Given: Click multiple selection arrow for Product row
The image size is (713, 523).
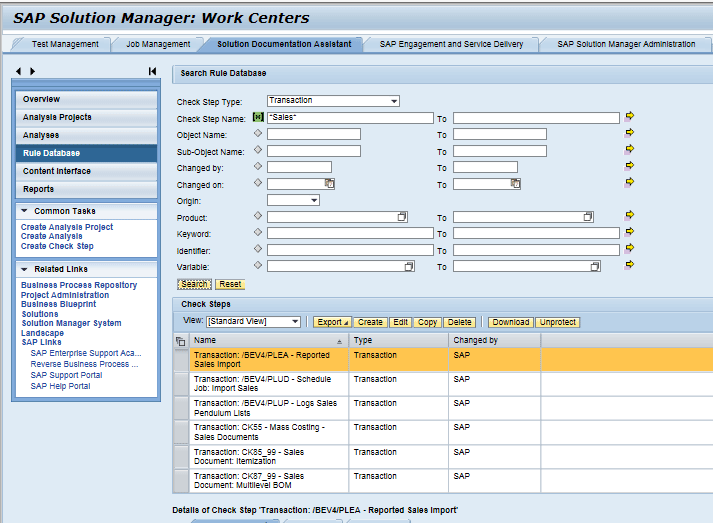Looking at the screenshot, I should click(x=629, y=215).
